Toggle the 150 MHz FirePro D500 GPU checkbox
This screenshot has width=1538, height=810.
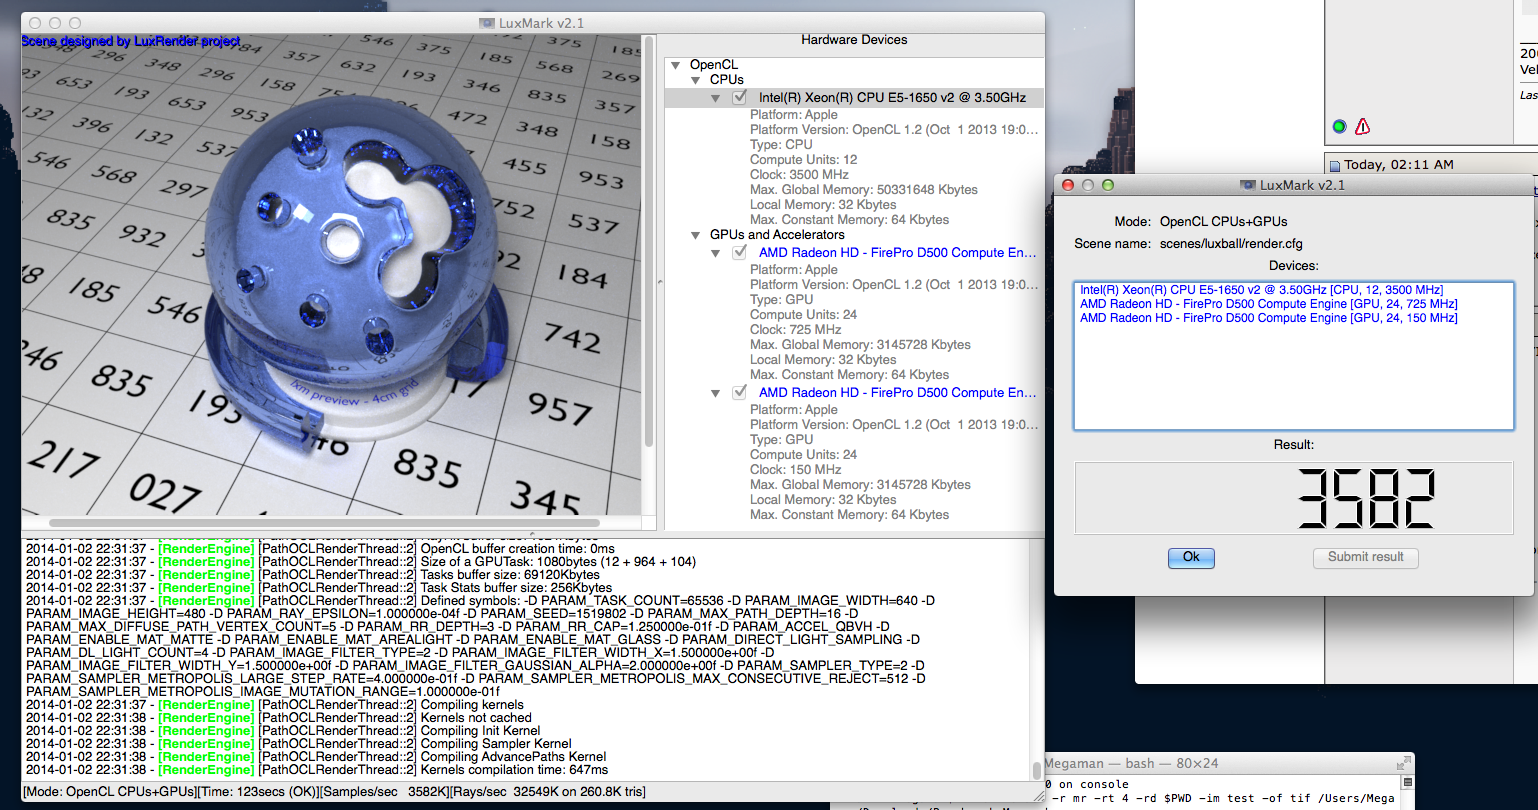(x=740, y=392)
